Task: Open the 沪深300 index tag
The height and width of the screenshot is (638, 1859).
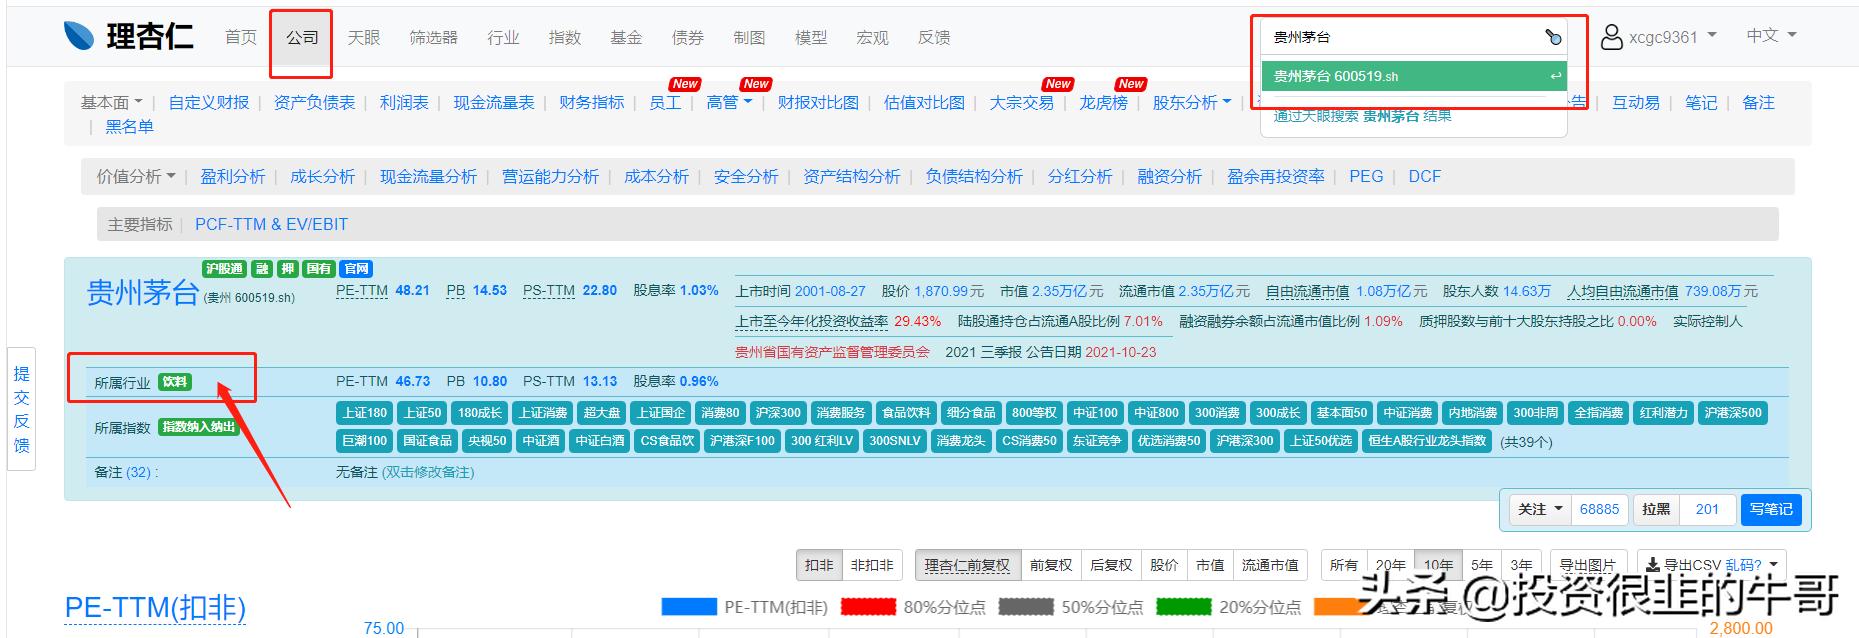Action: click(x=778, y=413)
